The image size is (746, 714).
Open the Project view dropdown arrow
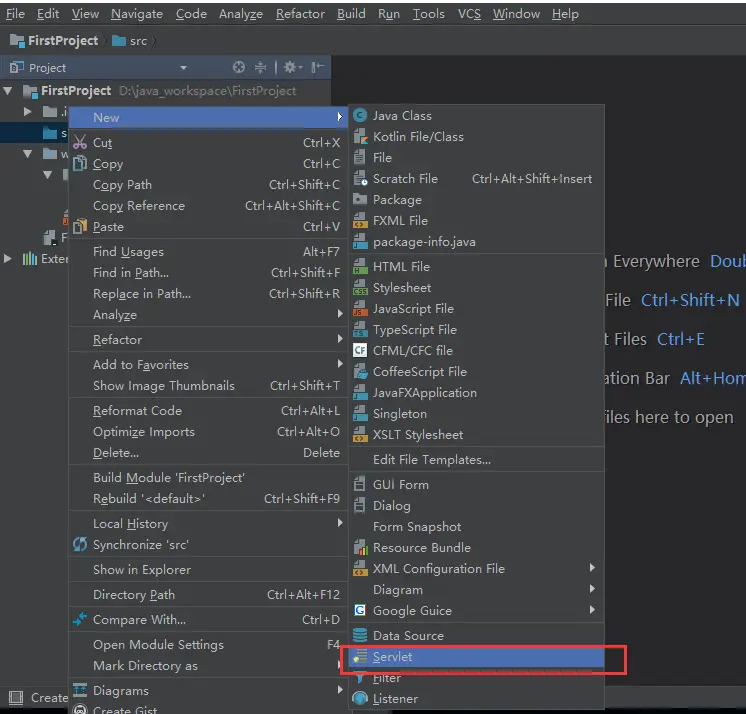(183, 68)
